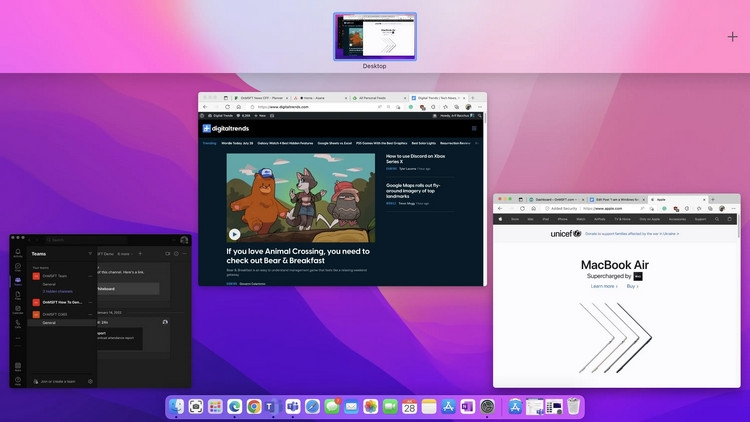
Task: Click MacBook Air 'Buy' link
Action: click(632, 286)
